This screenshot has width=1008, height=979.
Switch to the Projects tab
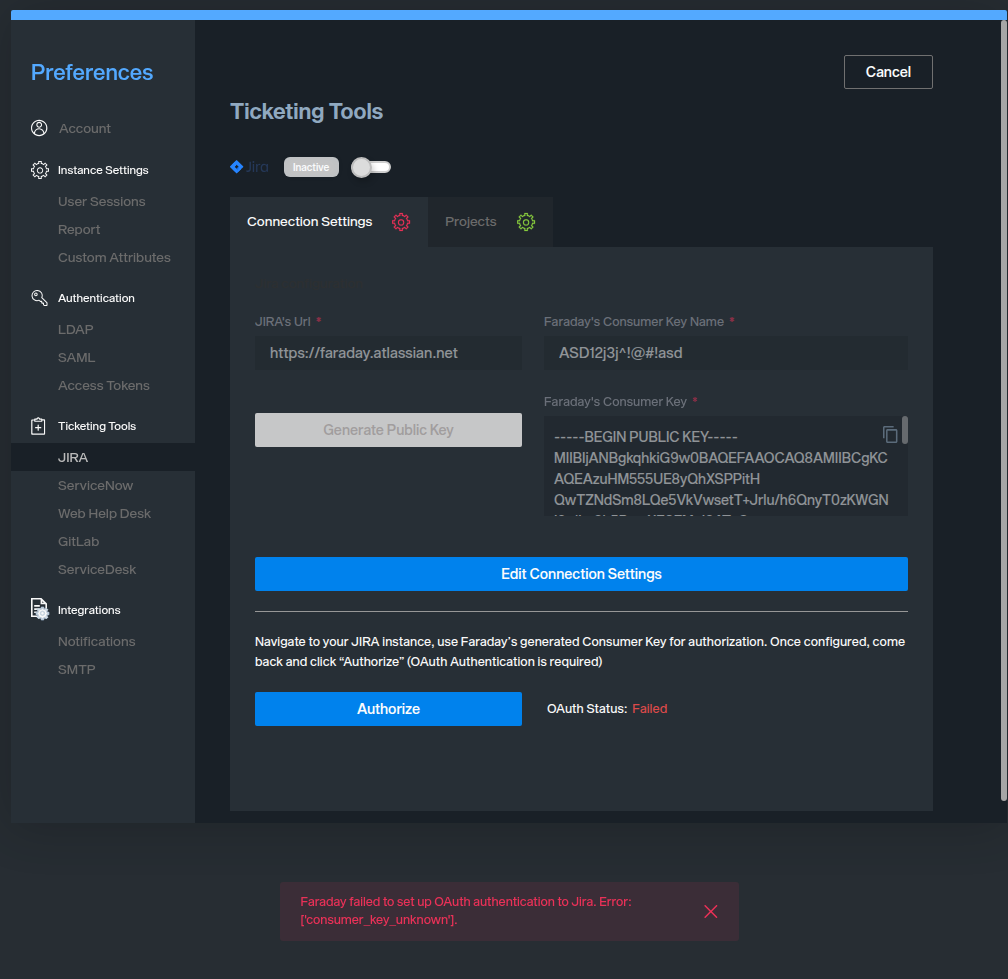[x=471, y=222]
